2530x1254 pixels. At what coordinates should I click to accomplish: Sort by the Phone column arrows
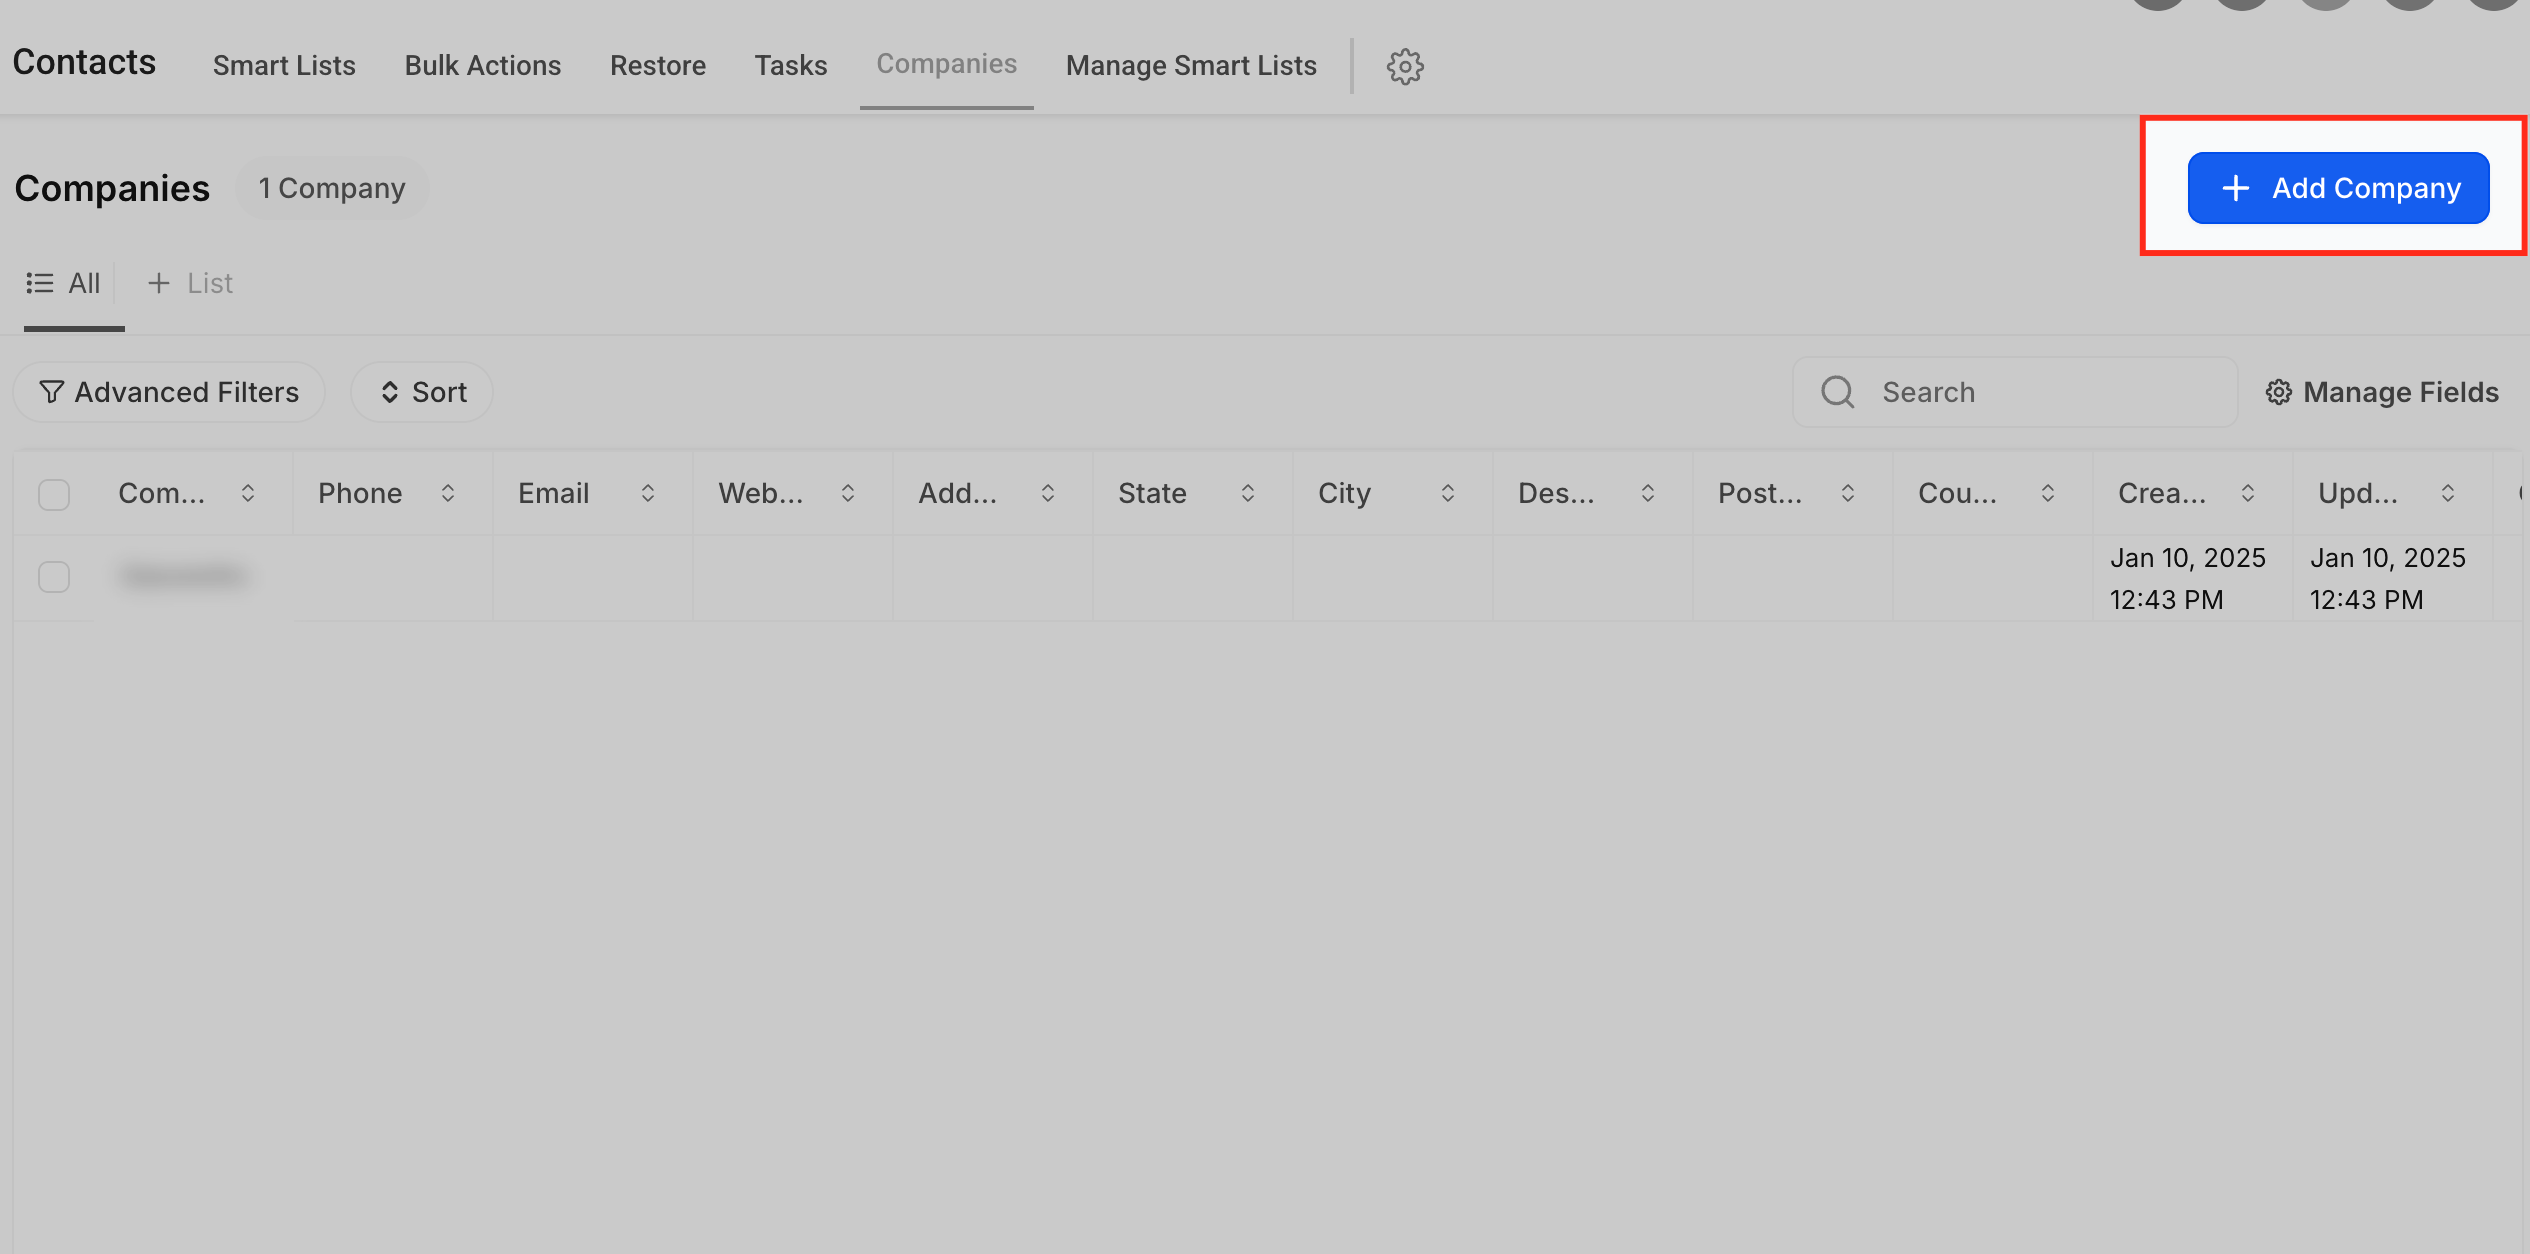[x=448, y=493]
